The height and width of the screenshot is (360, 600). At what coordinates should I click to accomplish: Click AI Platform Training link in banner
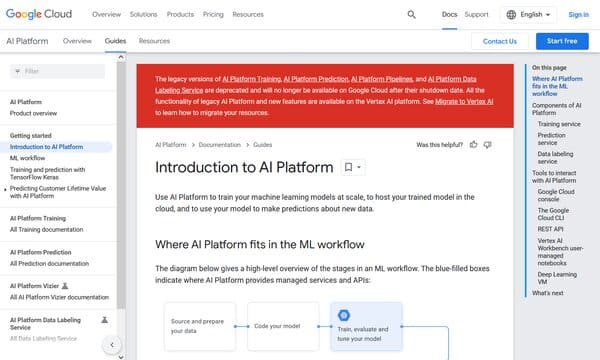(x=251, y=79)
